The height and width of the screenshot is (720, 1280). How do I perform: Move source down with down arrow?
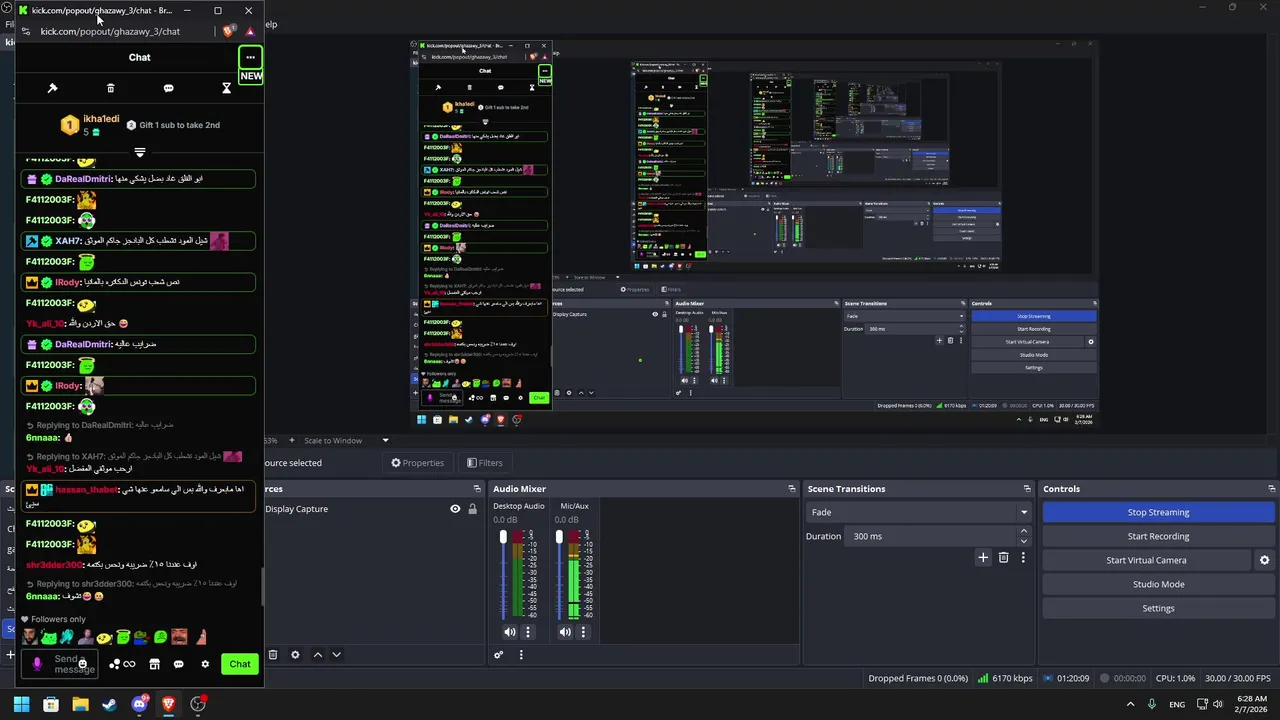click(x=336, y=655)
